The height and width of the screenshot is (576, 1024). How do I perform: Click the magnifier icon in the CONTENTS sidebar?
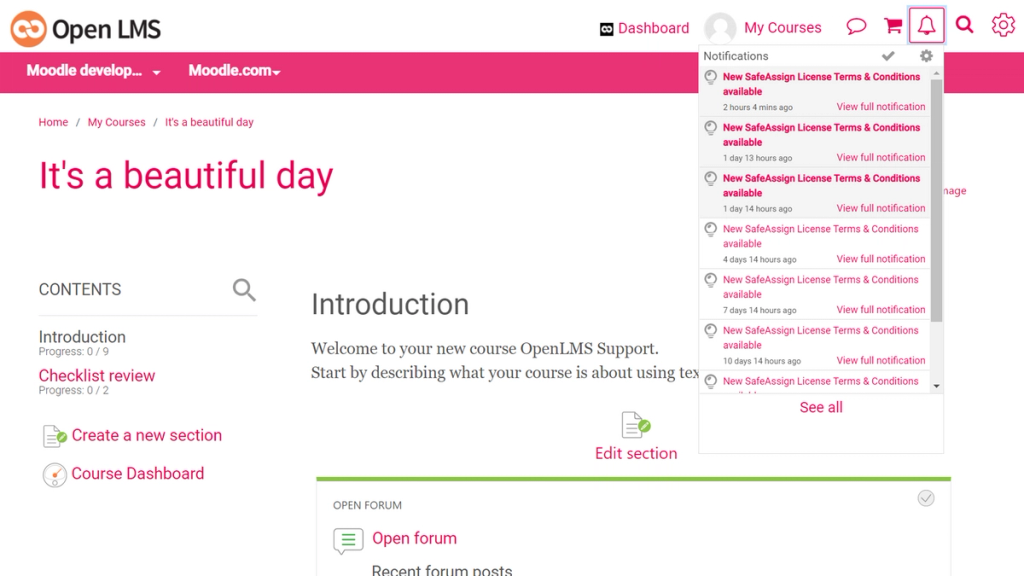click(x=244, y=289)
